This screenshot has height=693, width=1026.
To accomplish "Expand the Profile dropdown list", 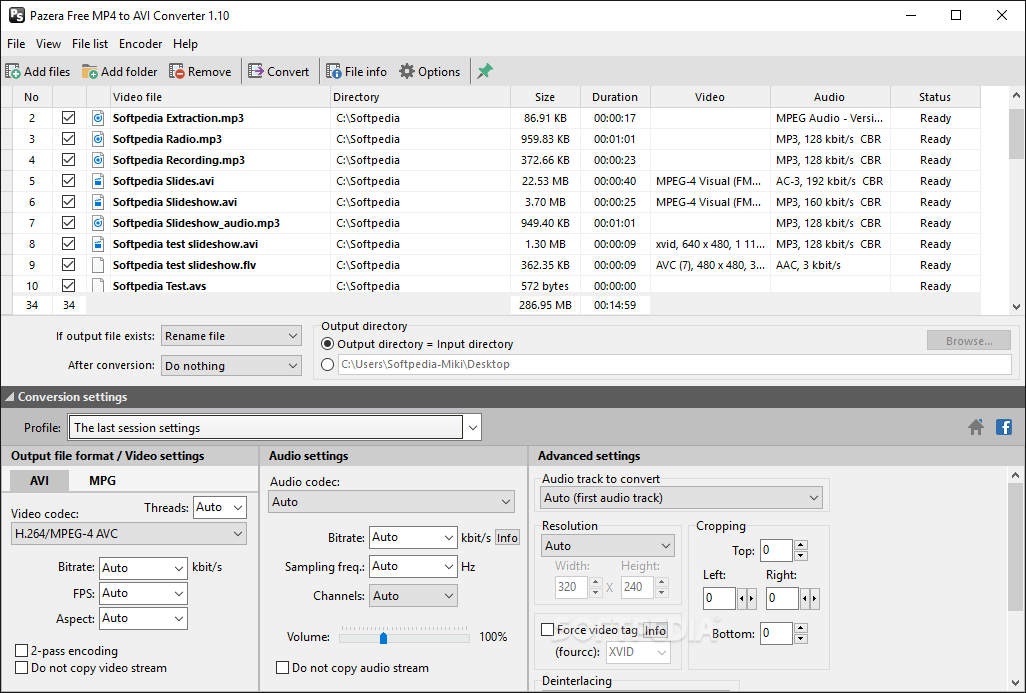I will (472, 428).
